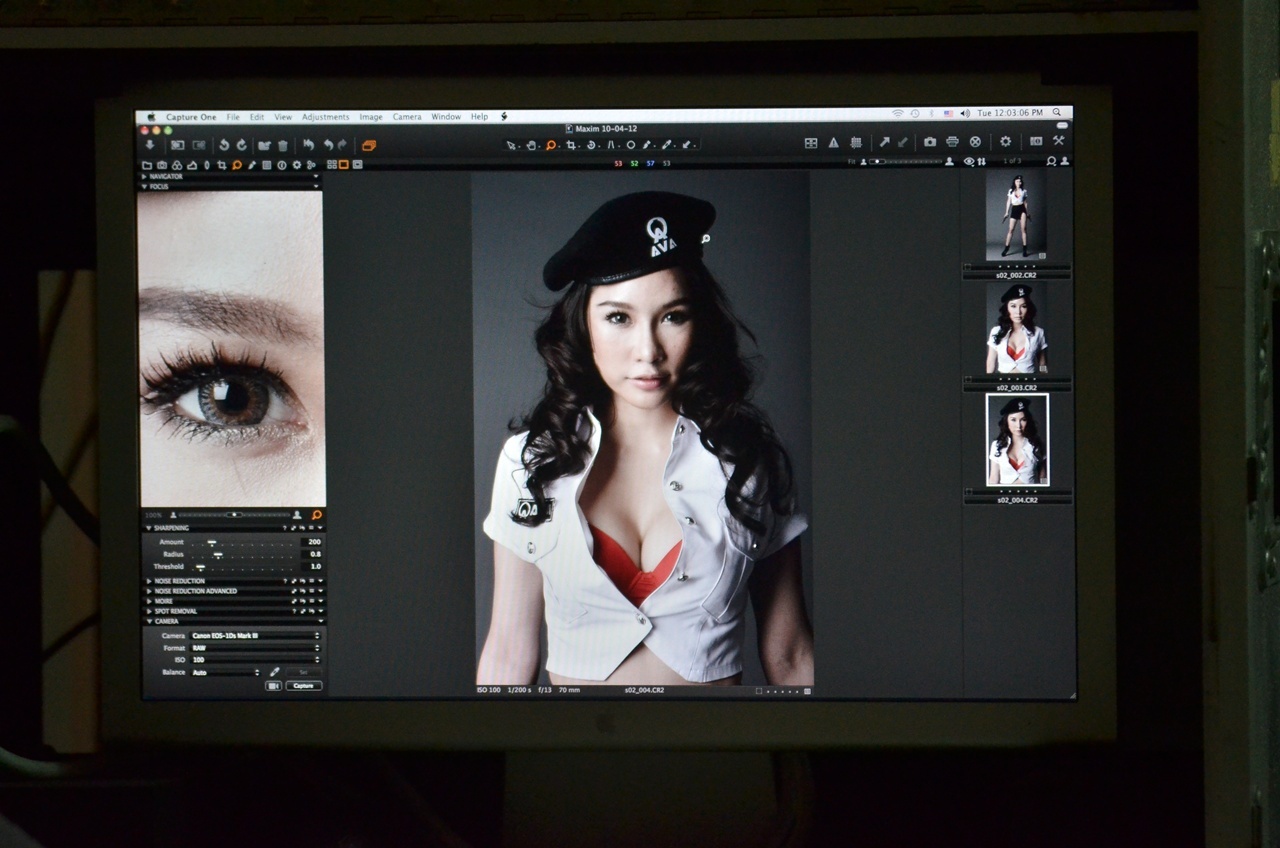The height and width of the screenshot is (848, 1280).
Task: Rotate image left with the counterclockwise arrow
Action: tap(224, 145)
